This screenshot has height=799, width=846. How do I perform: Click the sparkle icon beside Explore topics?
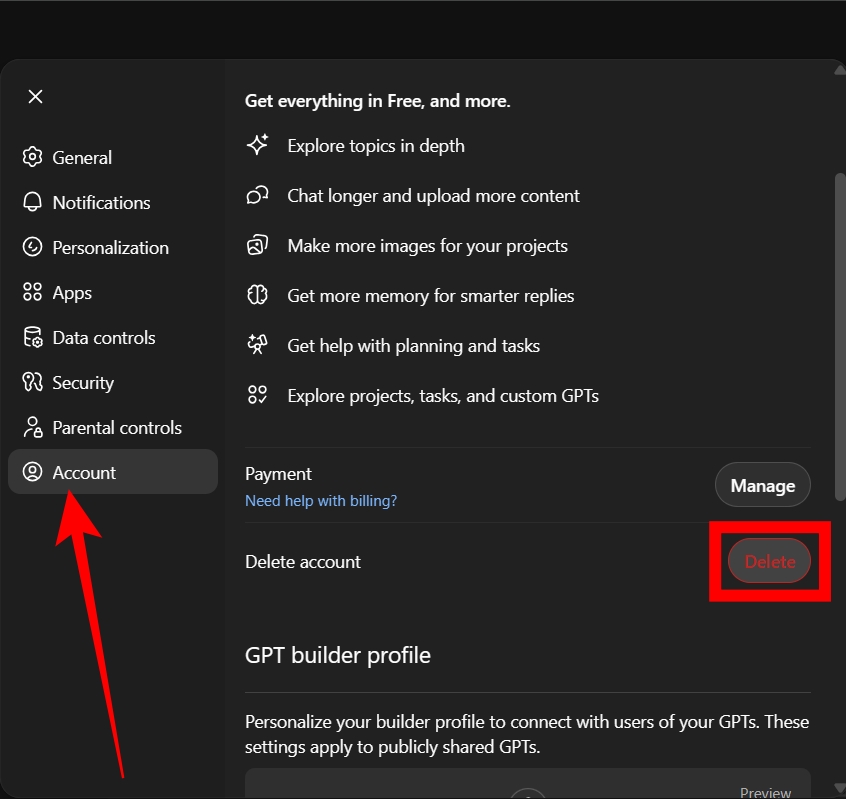pyautogui.click(x=257, y=145)
